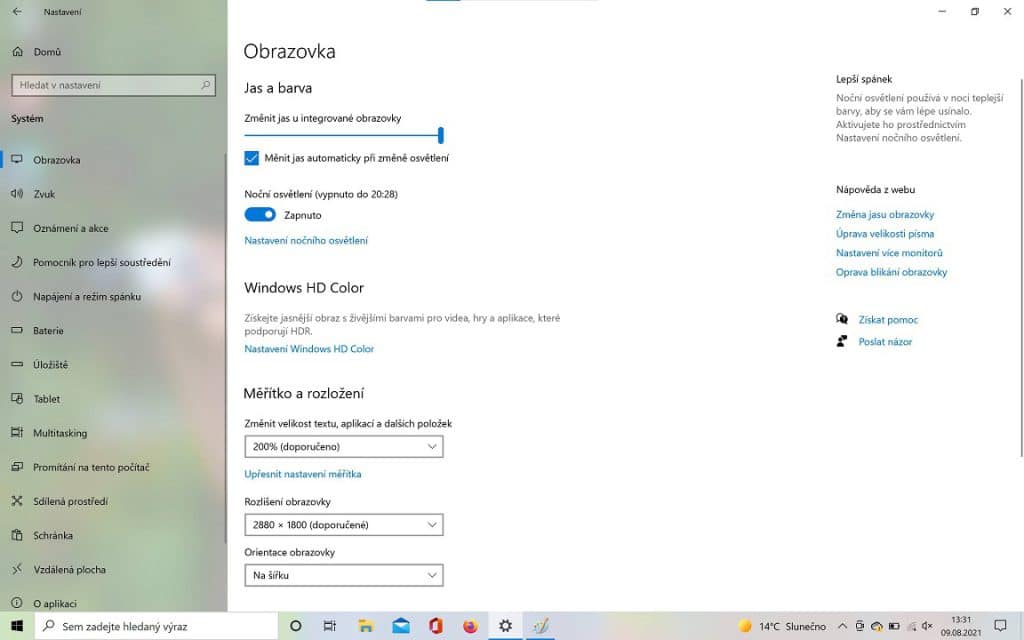The height and width of the screenshot is (640, 1024).
Task: Open File Explorer from the taskbar
Action: 366,626
